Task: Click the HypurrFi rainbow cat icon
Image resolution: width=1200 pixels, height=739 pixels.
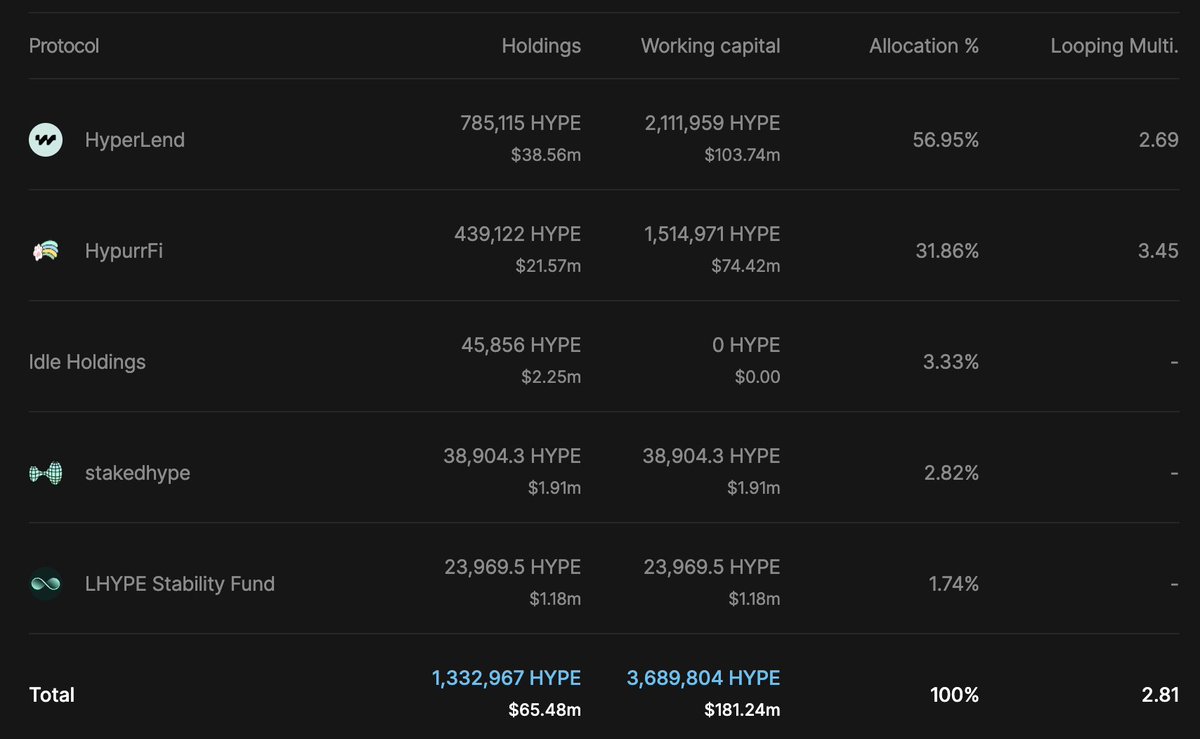Action: [x=46, y=251]
